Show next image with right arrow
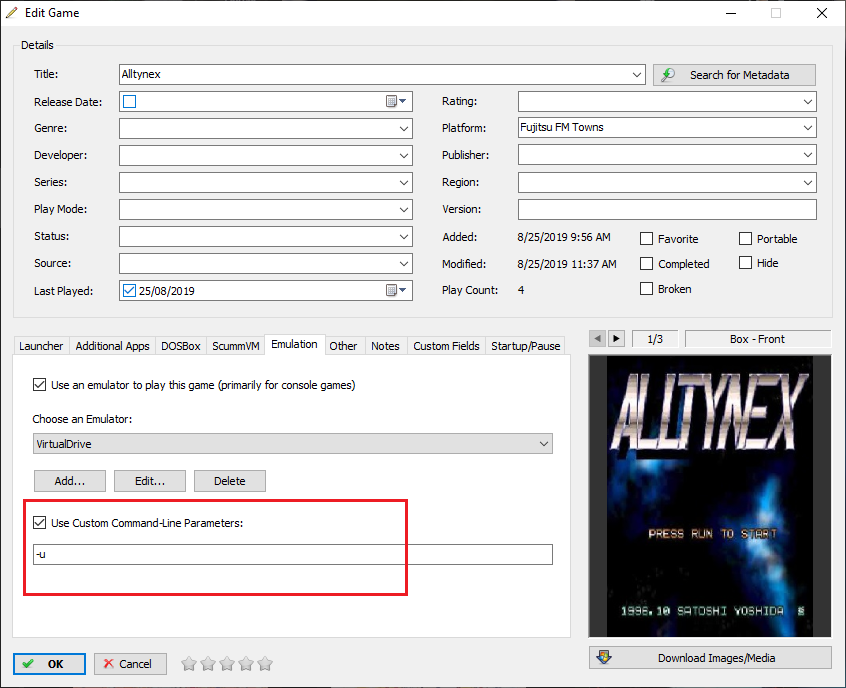846x688 pixels. 616,339
